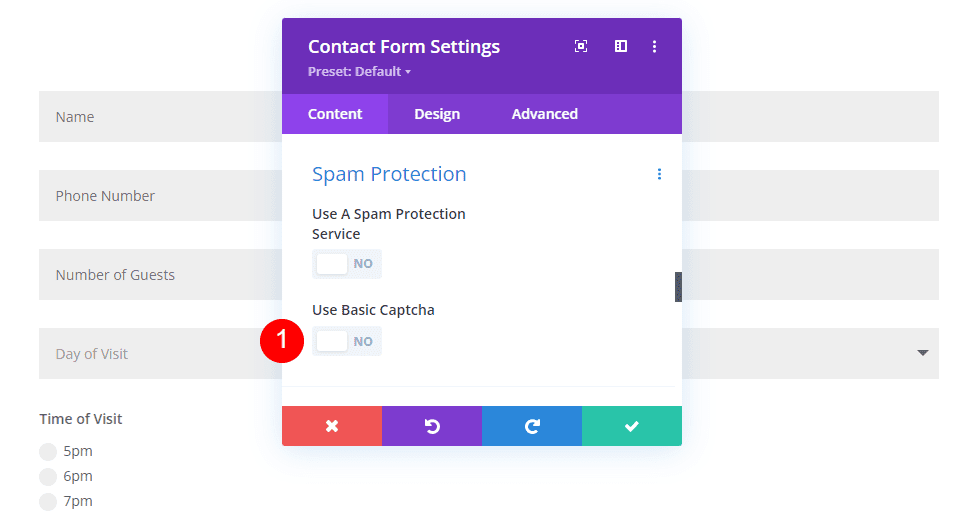Open the Preset: Default dropdown
Image resolution: width=960 pixels, height=520 pixels.
point(360,72)
